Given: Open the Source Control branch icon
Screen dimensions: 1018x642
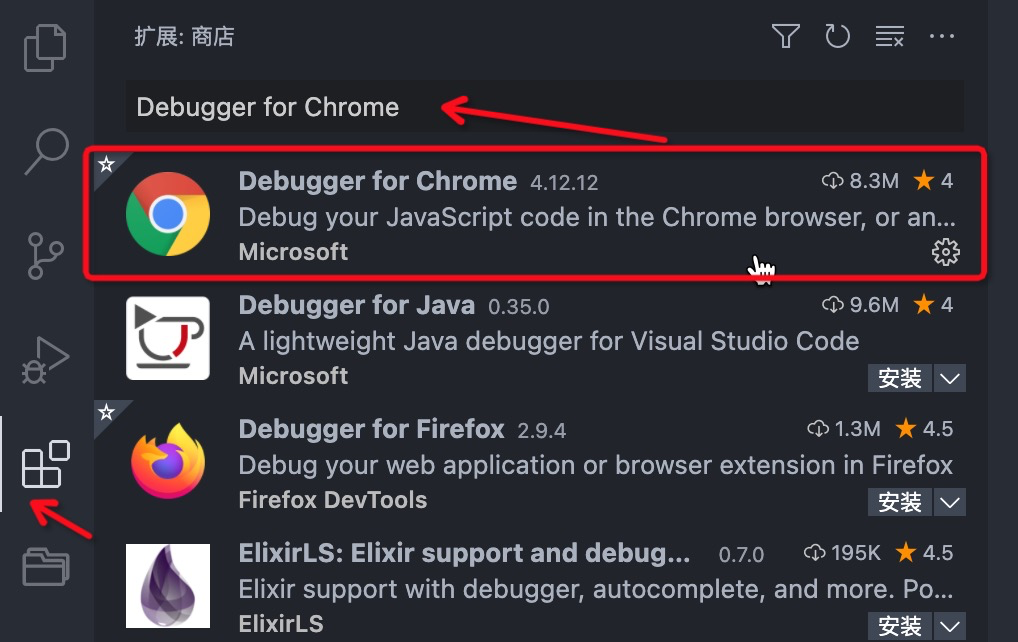Looking at the screenshot, I should (45, 256).
